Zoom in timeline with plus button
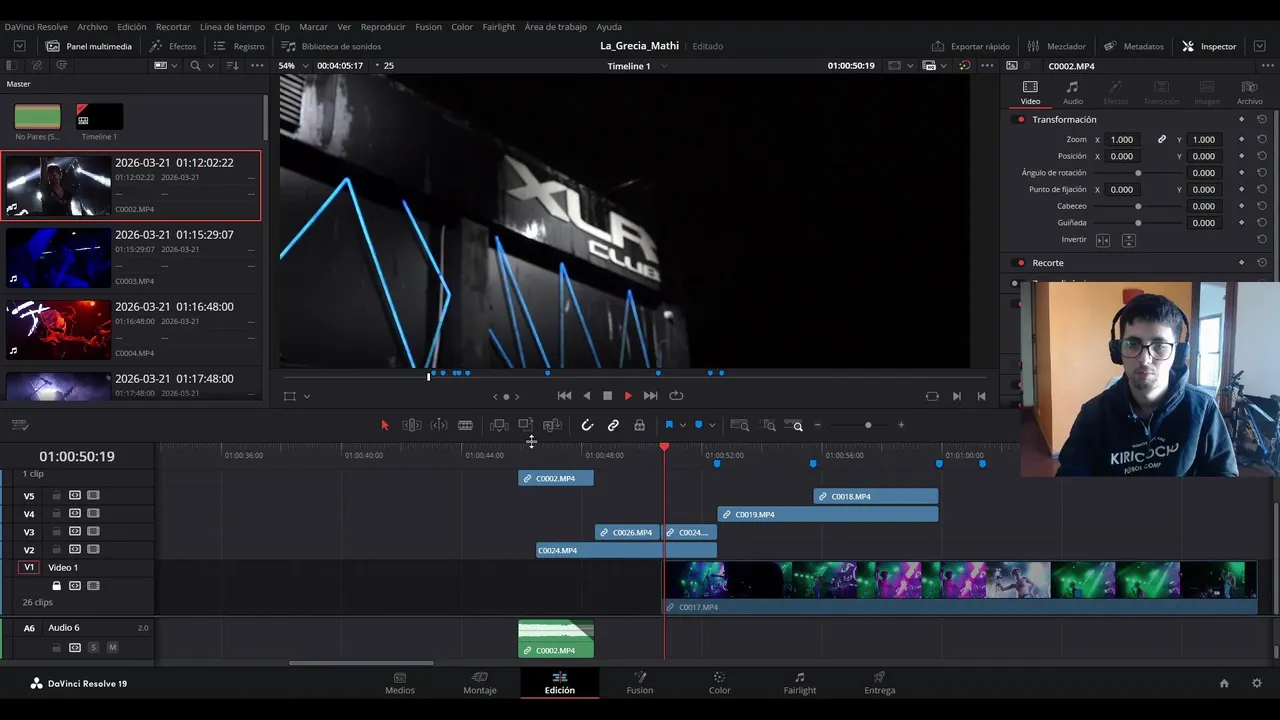Viewport: 1280px width, 720px height. pyautogui.click(x=901, y=425)
